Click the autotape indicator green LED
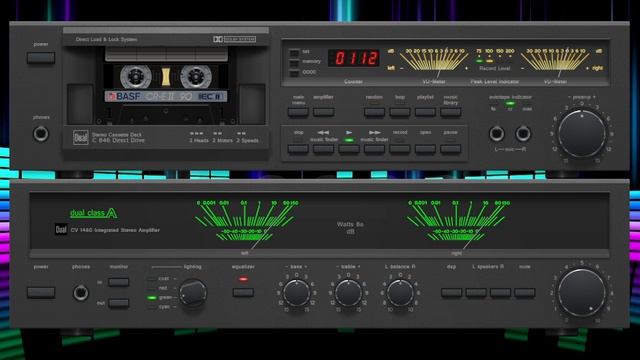Viewport: 640px width, 360px height. coord(510,104)
